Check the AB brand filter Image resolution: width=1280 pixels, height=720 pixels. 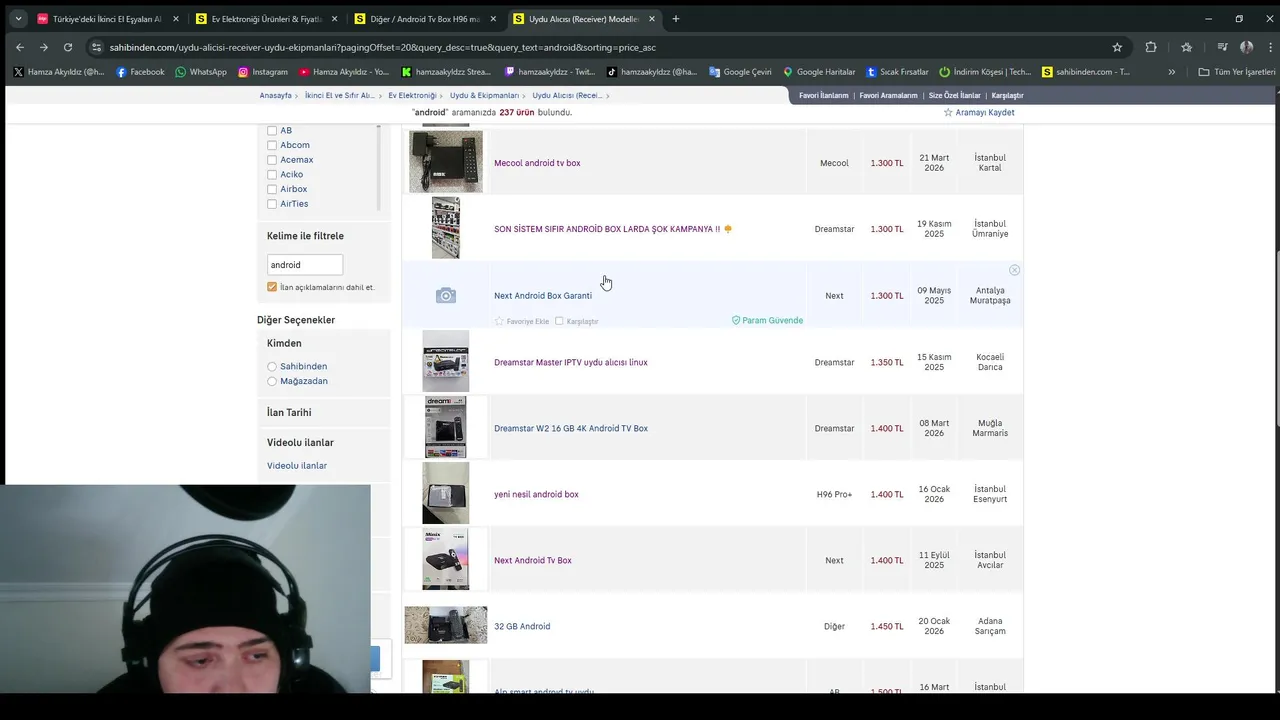point(272,130)
